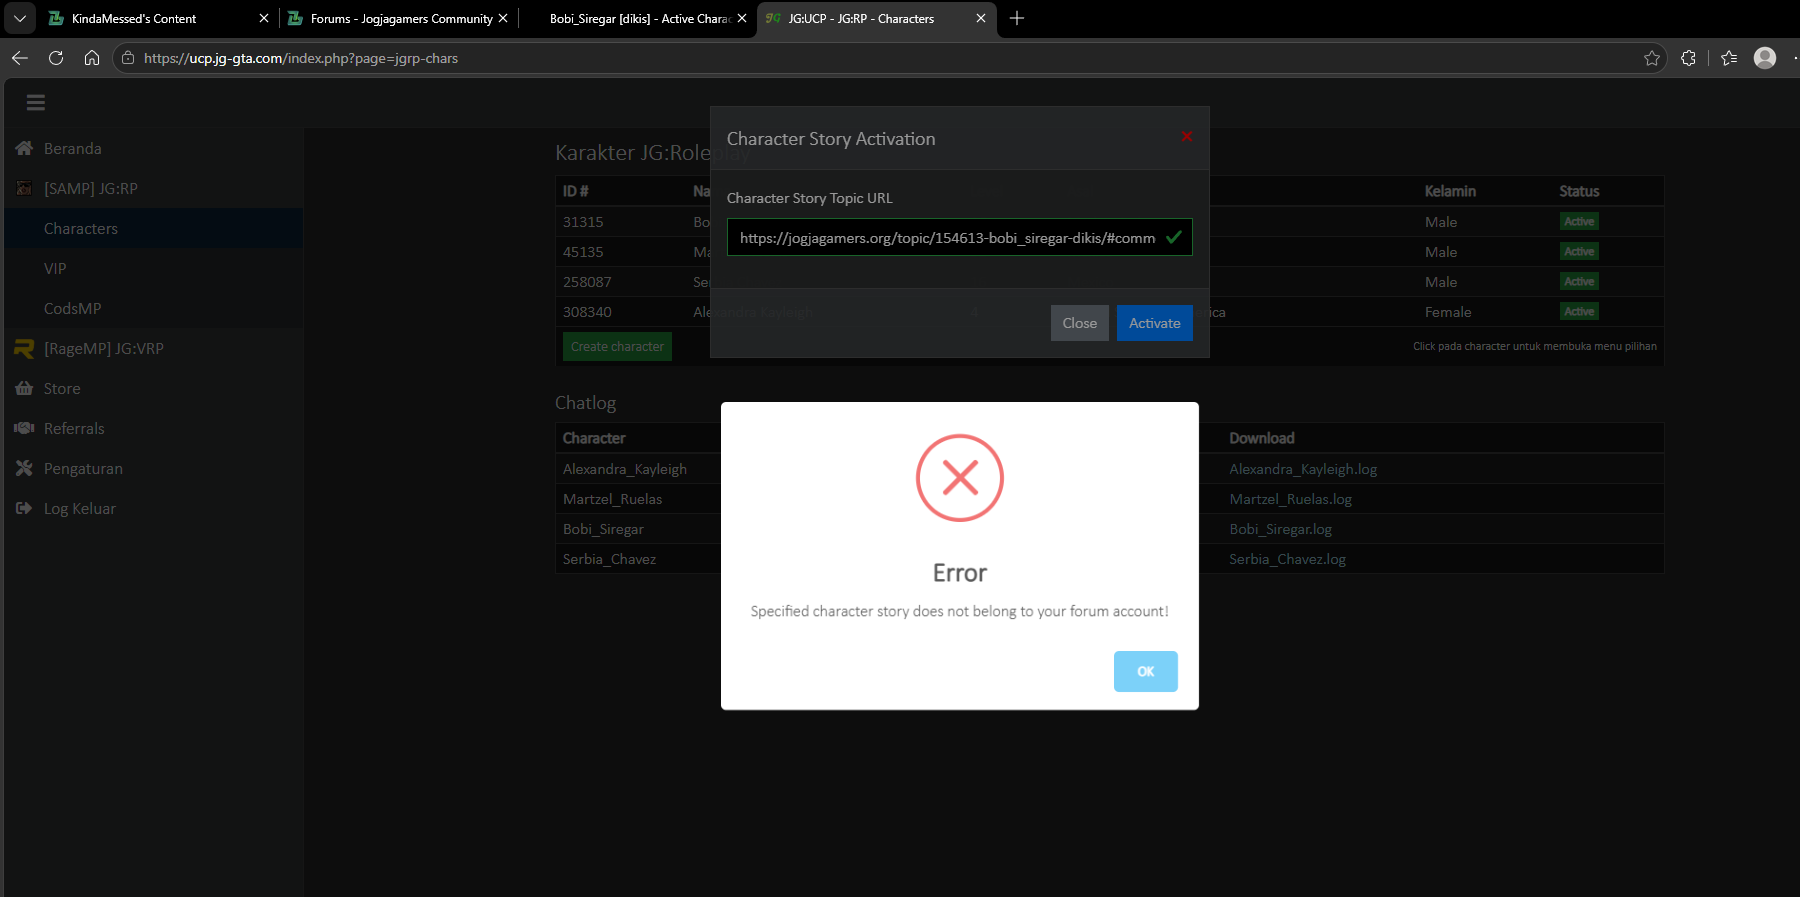Screen dimensions: 1800x897
Task: Open the browser tab list dropdown
Action: point(20,18)
